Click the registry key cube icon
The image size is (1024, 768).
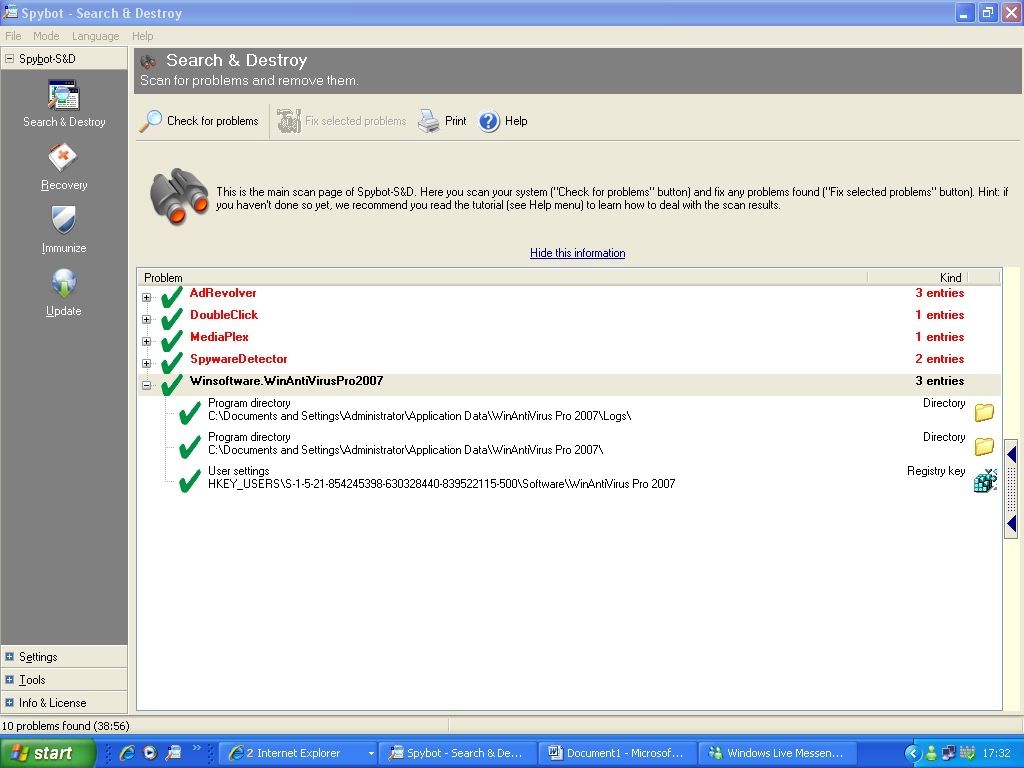coord(985,481)
